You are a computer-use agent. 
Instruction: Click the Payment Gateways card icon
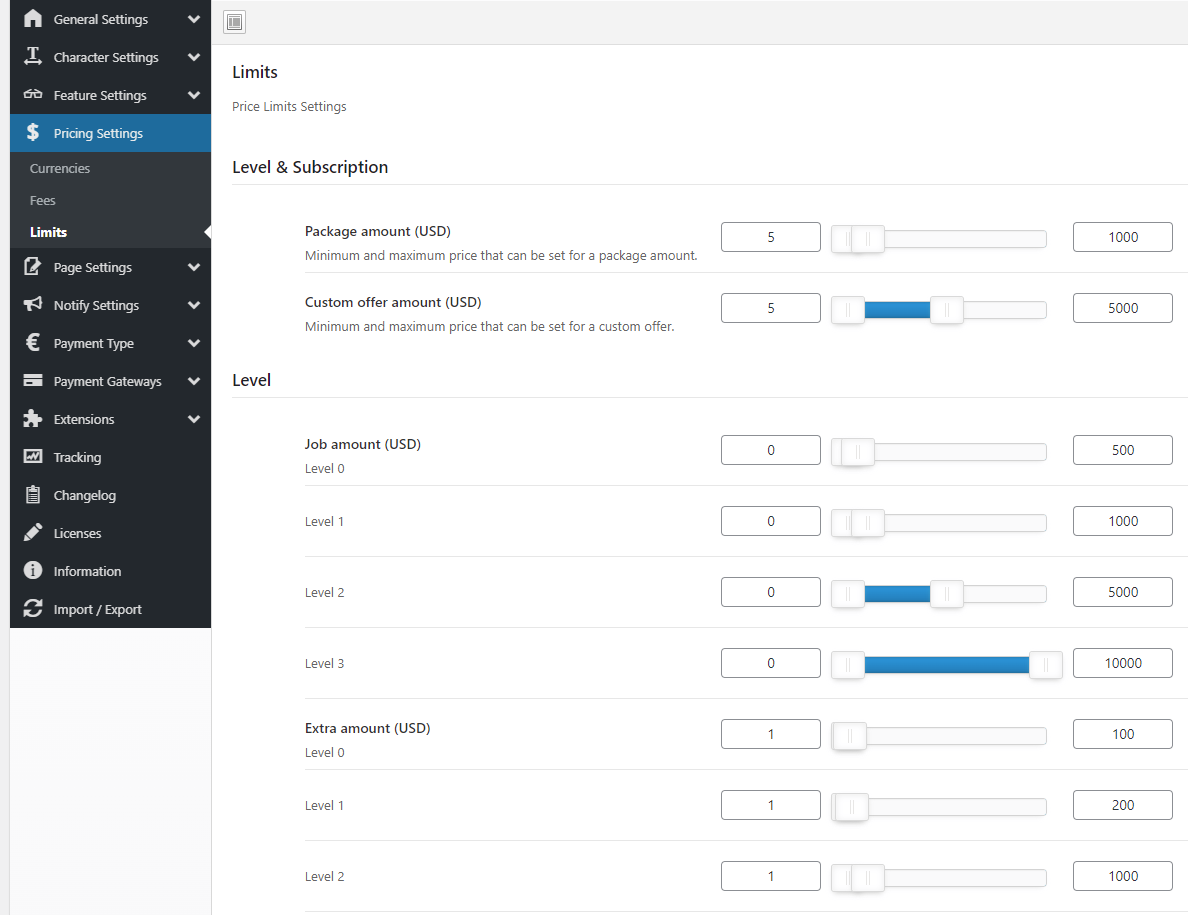33,380
